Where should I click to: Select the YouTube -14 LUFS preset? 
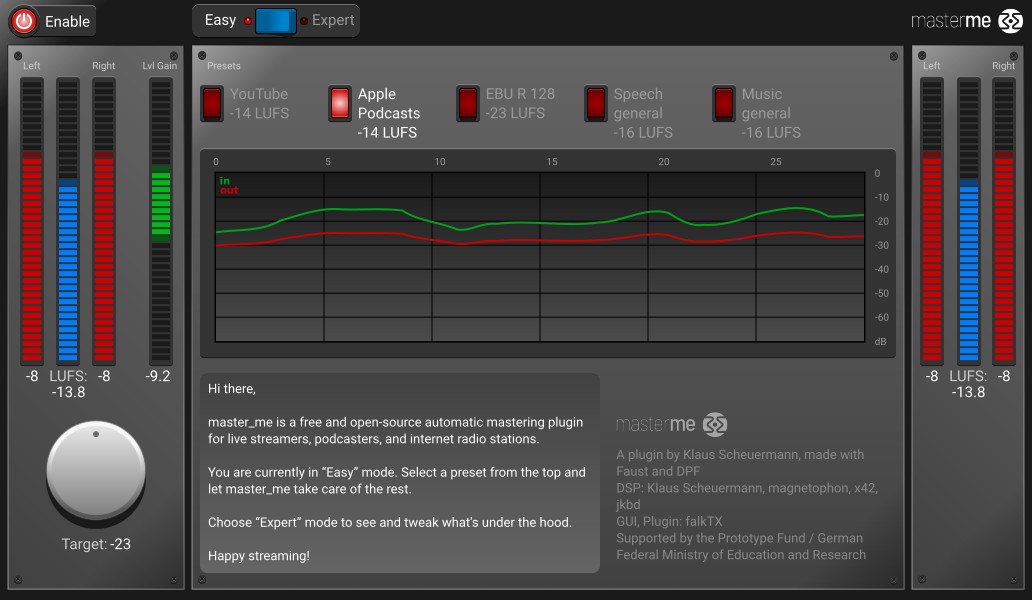pos(213,103)
